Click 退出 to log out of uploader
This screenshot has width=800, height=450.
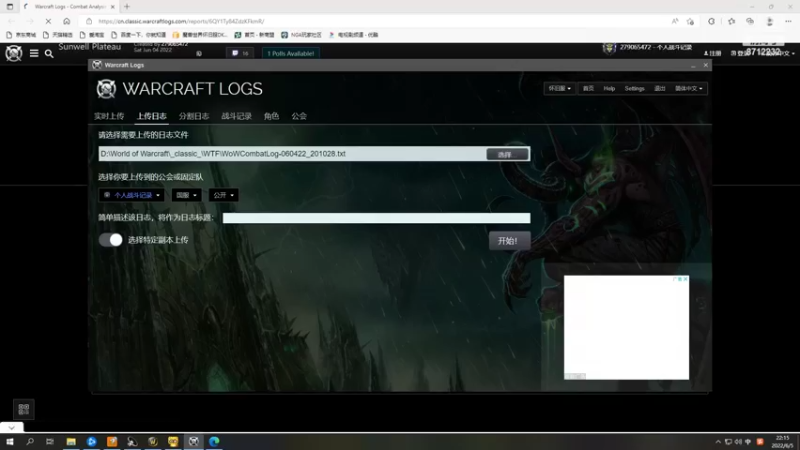tap(660, 88)
